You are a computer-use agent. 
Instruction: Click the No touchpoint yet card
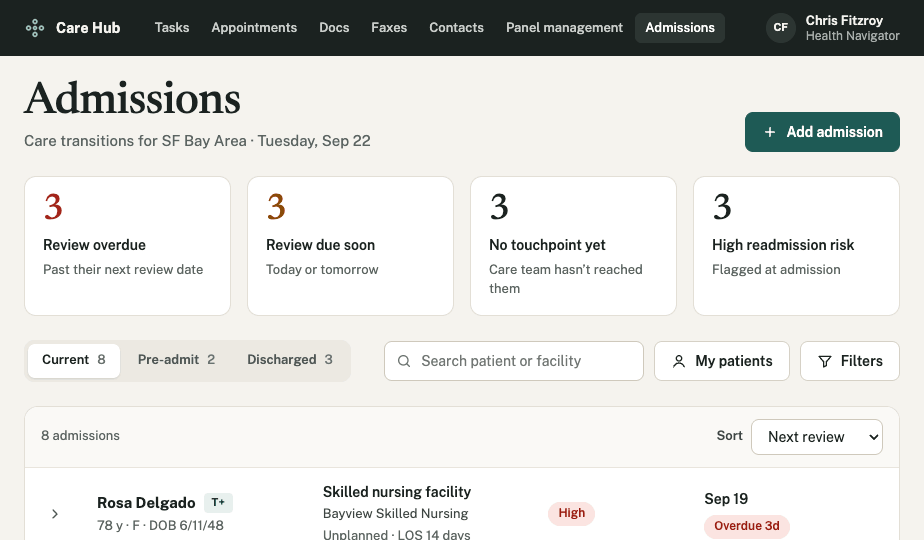573,246
